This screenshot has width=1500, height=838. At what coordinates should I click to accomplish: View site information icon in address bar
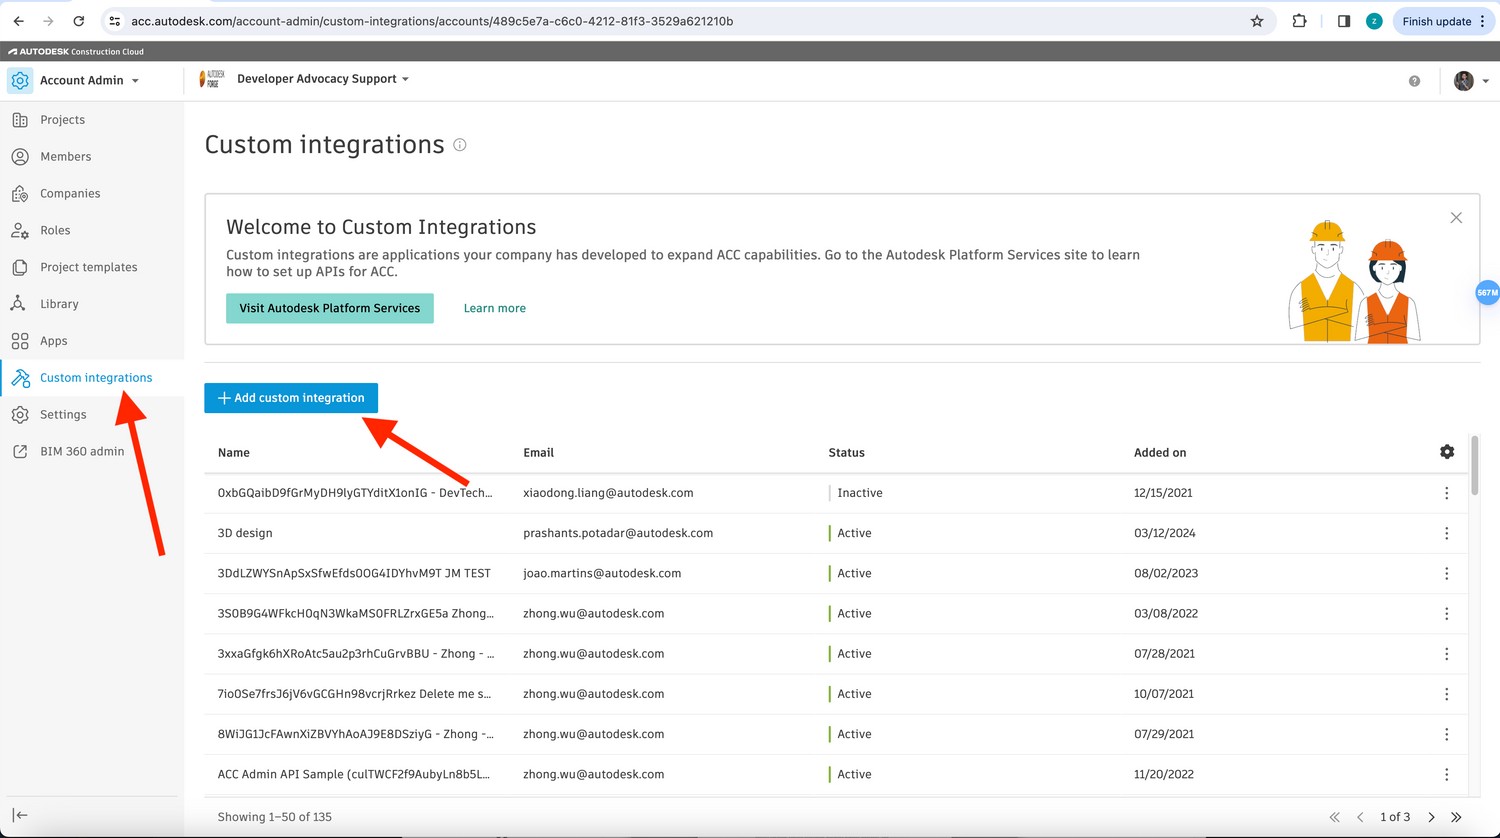pyautogui.click(x=114, y=21)
